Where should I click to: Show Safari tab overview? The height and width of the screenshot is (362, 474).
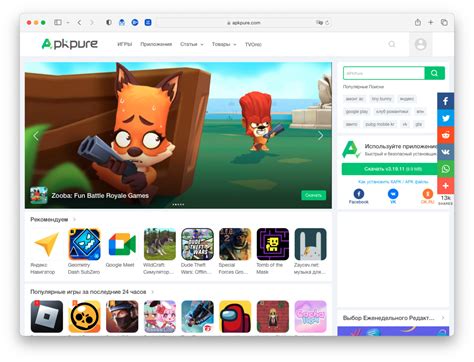click(x=444, y=22)
